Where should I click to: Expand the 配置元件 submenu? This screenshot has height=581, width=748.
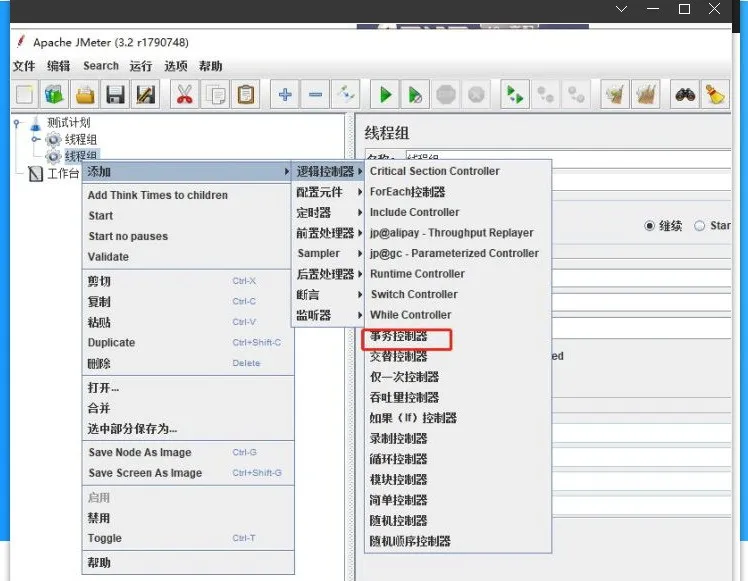click(x=328, y=192)
